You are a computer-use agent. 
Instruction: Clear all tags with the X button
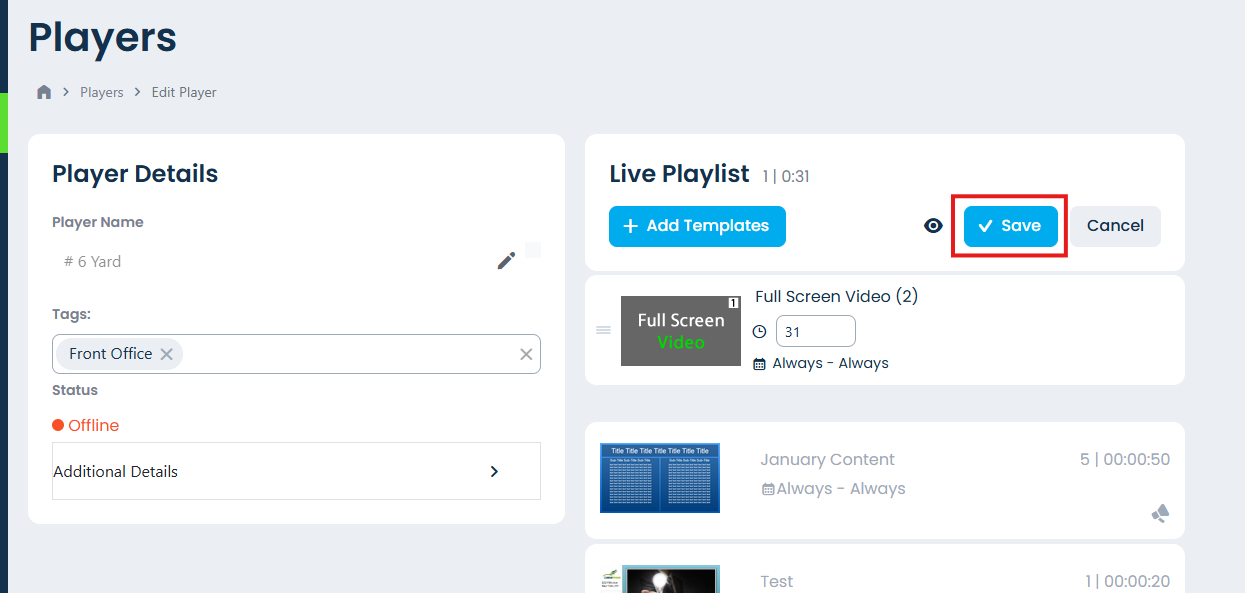pos(526,354)
